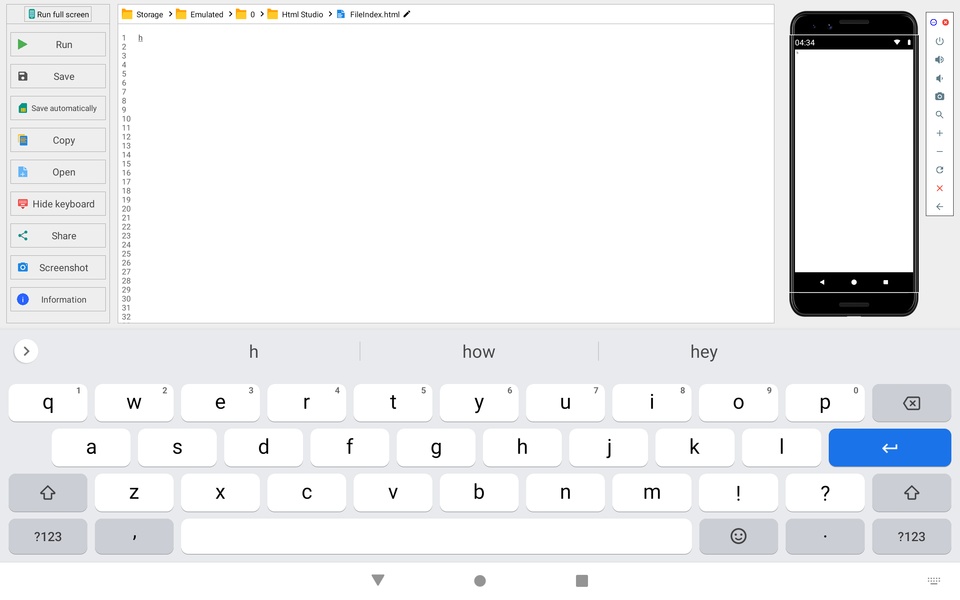Click the pencil rename icon beside FileIndex.html

(x=407, y=14)
